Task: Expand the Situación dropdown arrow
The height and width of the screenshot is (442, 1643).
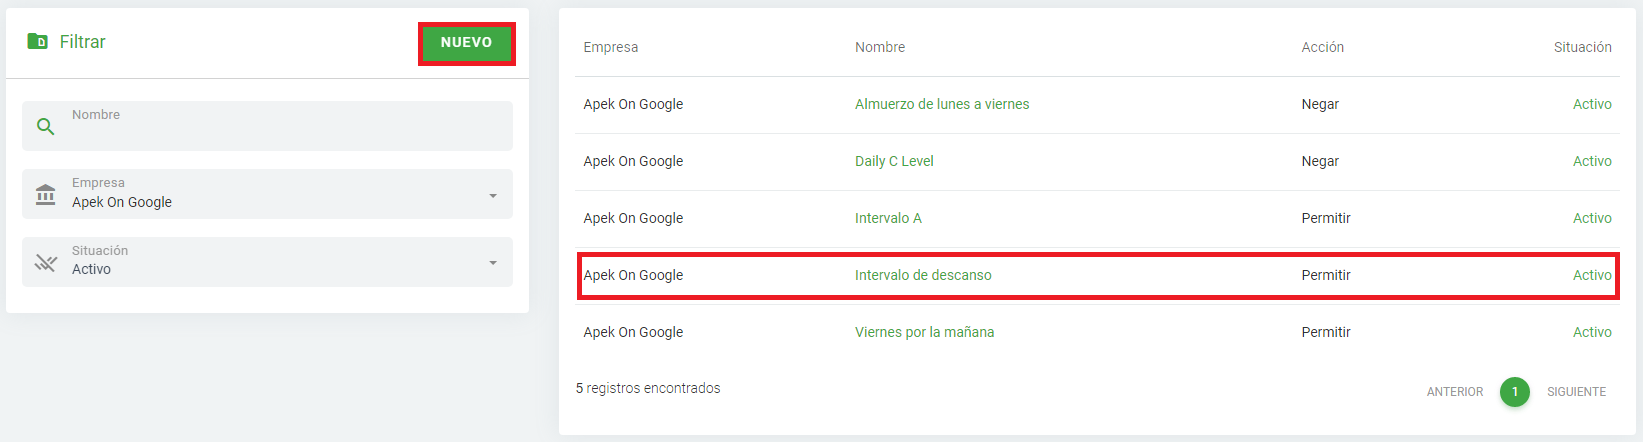Action: click(493, 263)
